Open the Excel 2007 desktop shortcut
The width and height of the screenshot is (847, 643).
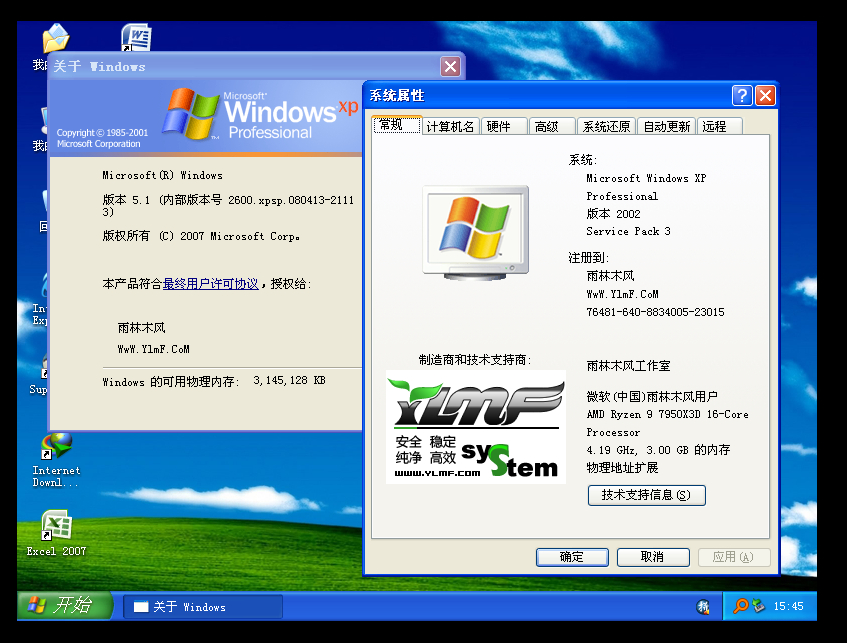click(x=56, y=526)
